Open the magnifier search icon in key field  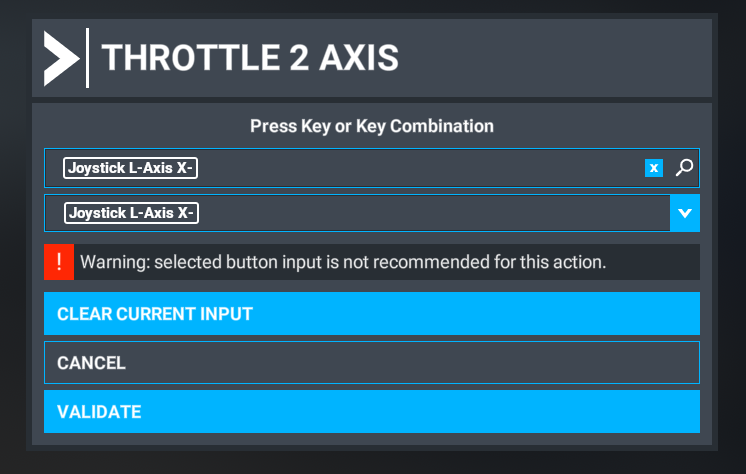(x=684, y=168)
